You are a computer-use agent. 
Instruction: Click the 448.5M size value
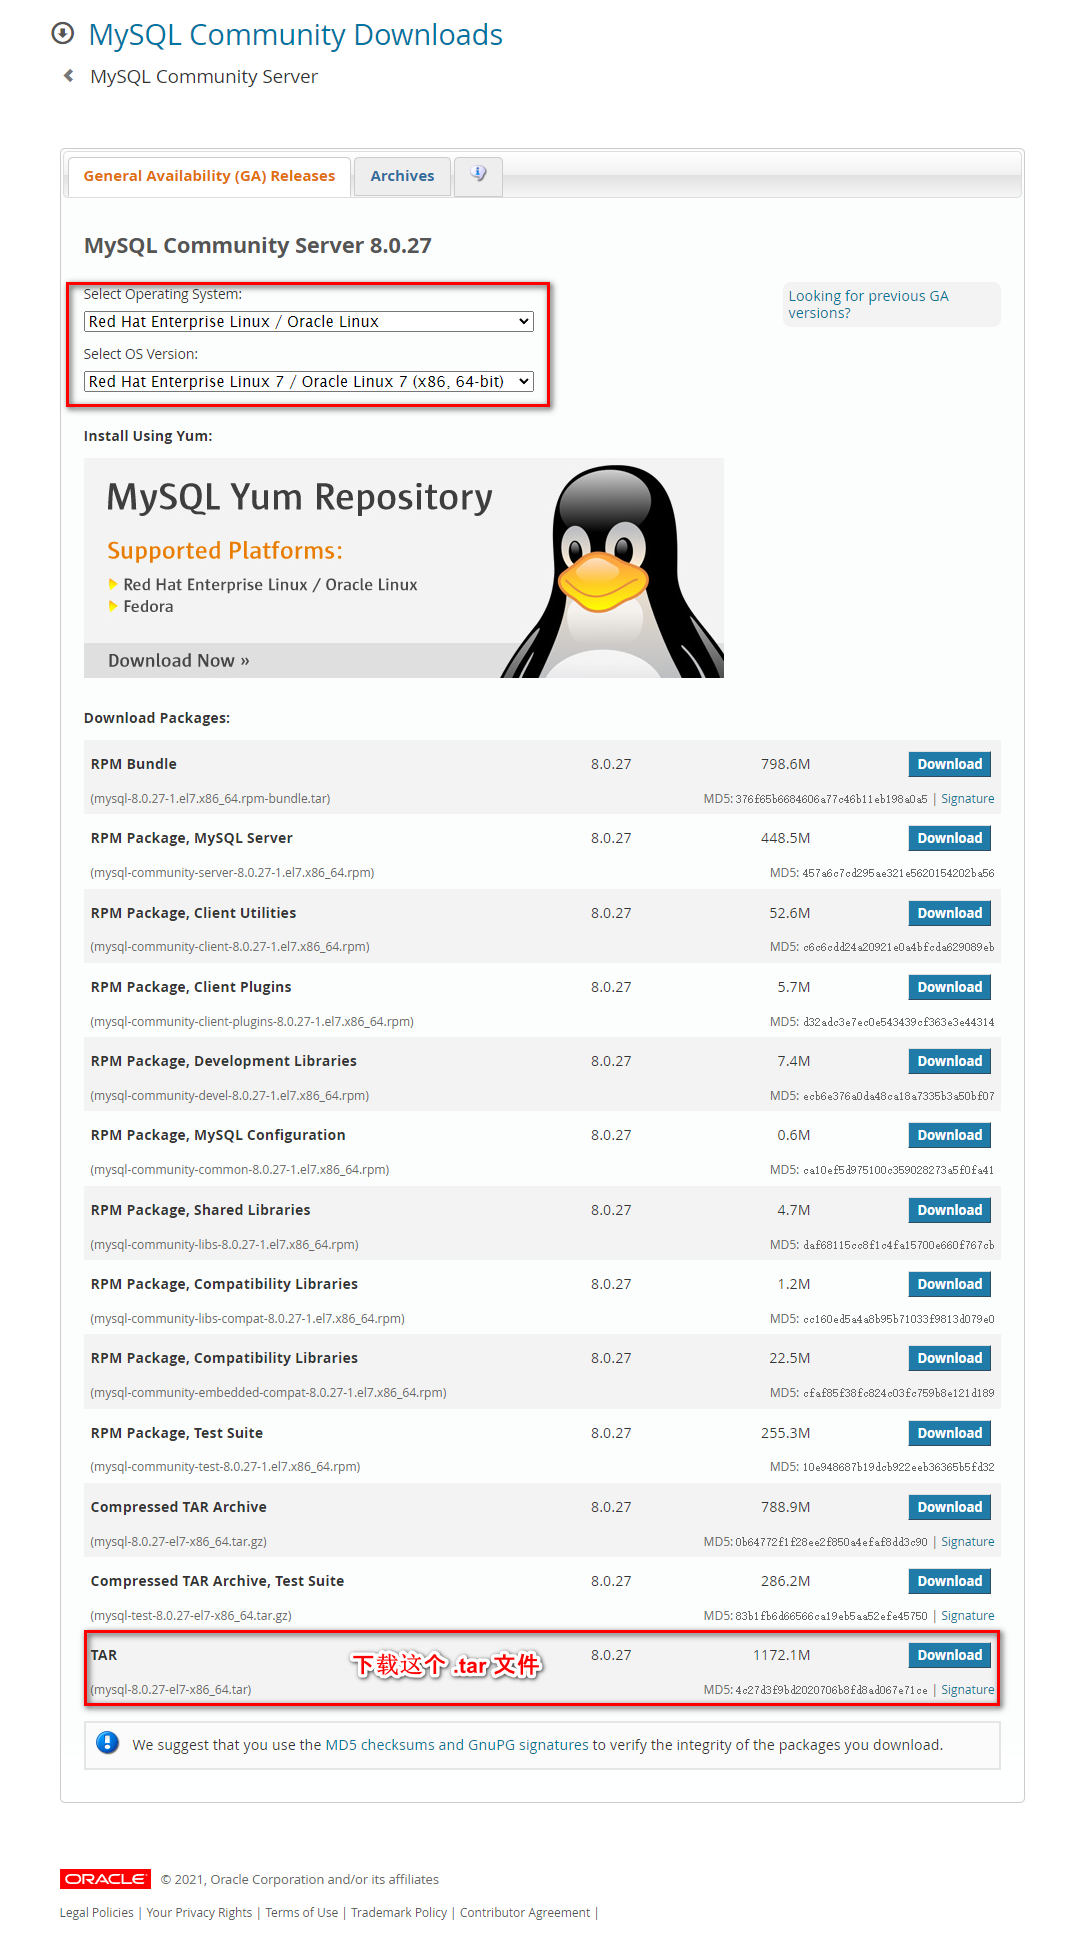pos(785,838)
